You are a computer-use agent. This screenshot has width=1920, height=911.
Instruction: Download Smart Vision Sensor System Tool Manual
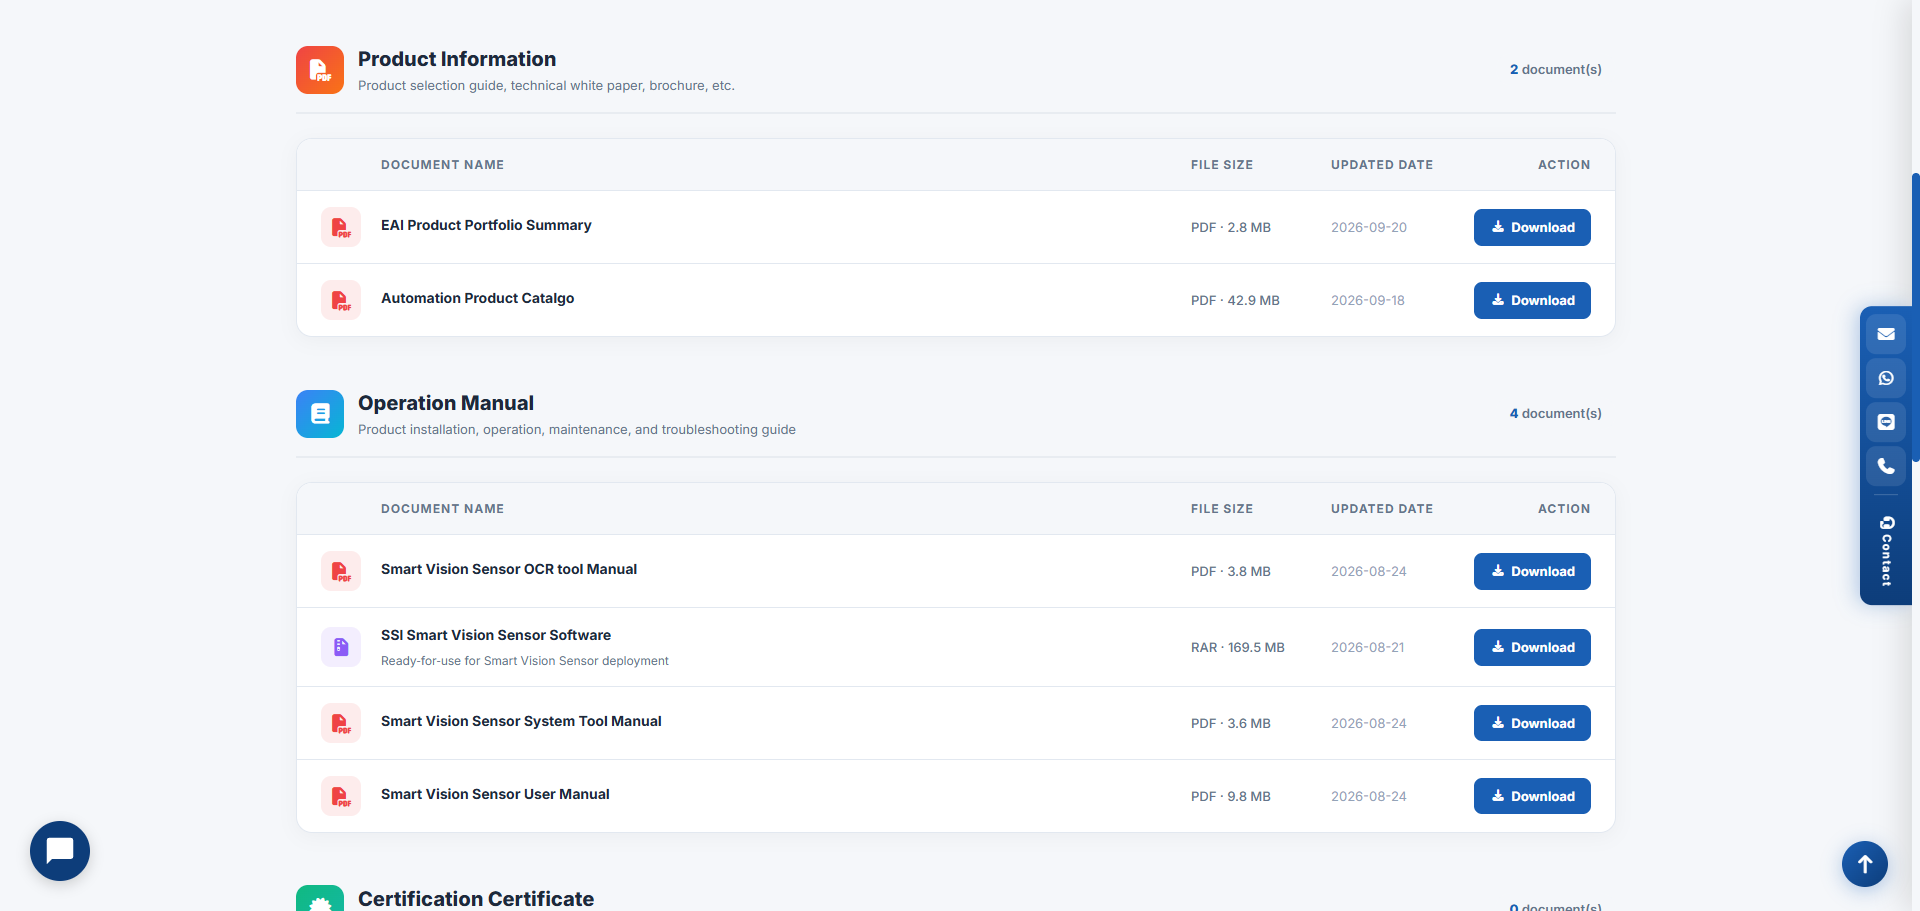pos(1532,723)
